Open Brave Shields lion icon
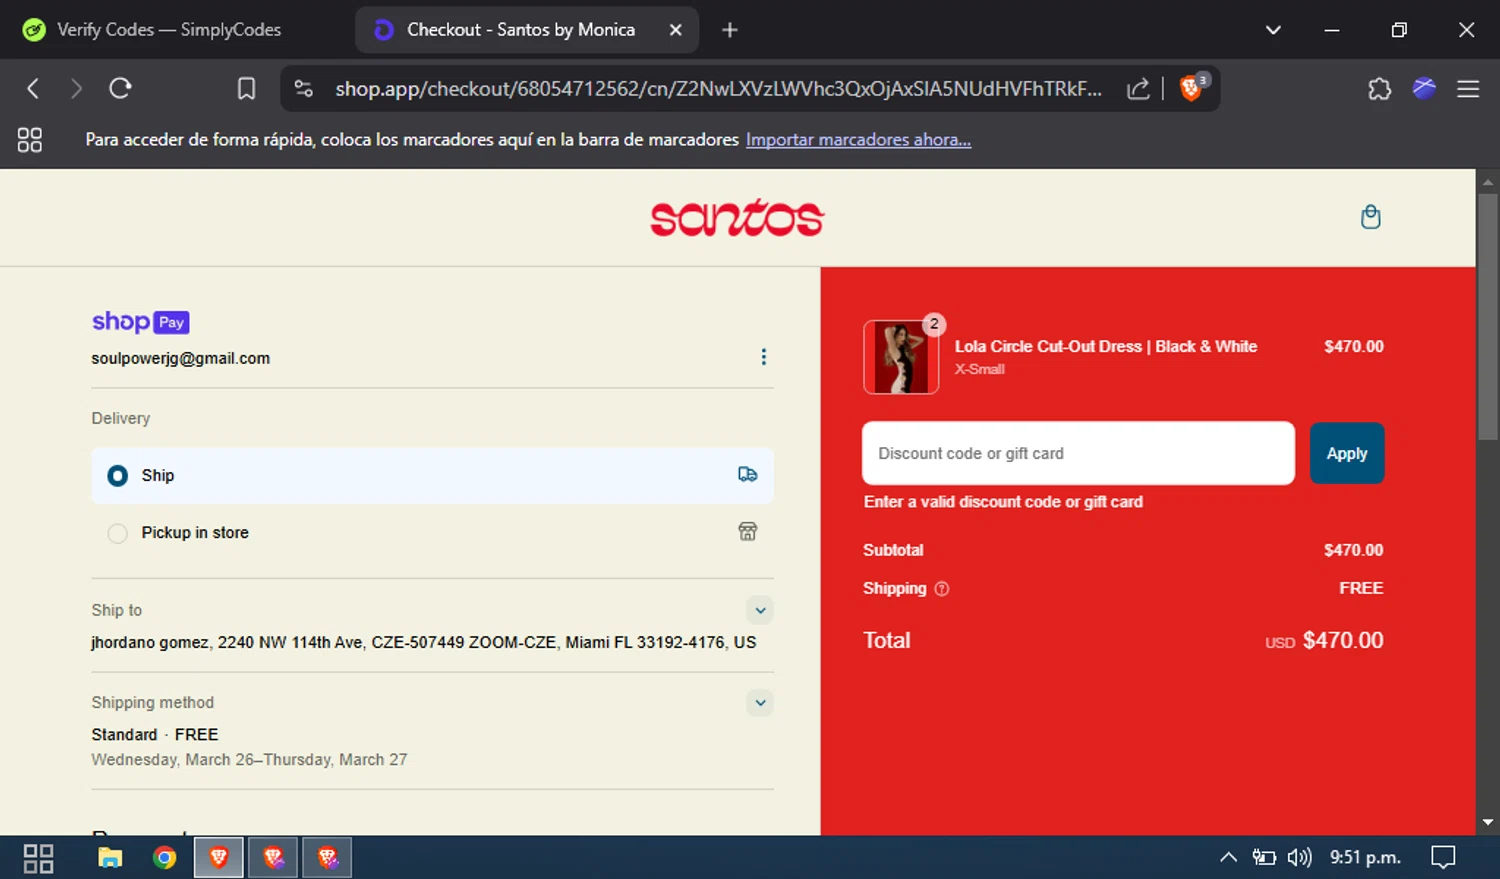 [x=1191, y=88]
